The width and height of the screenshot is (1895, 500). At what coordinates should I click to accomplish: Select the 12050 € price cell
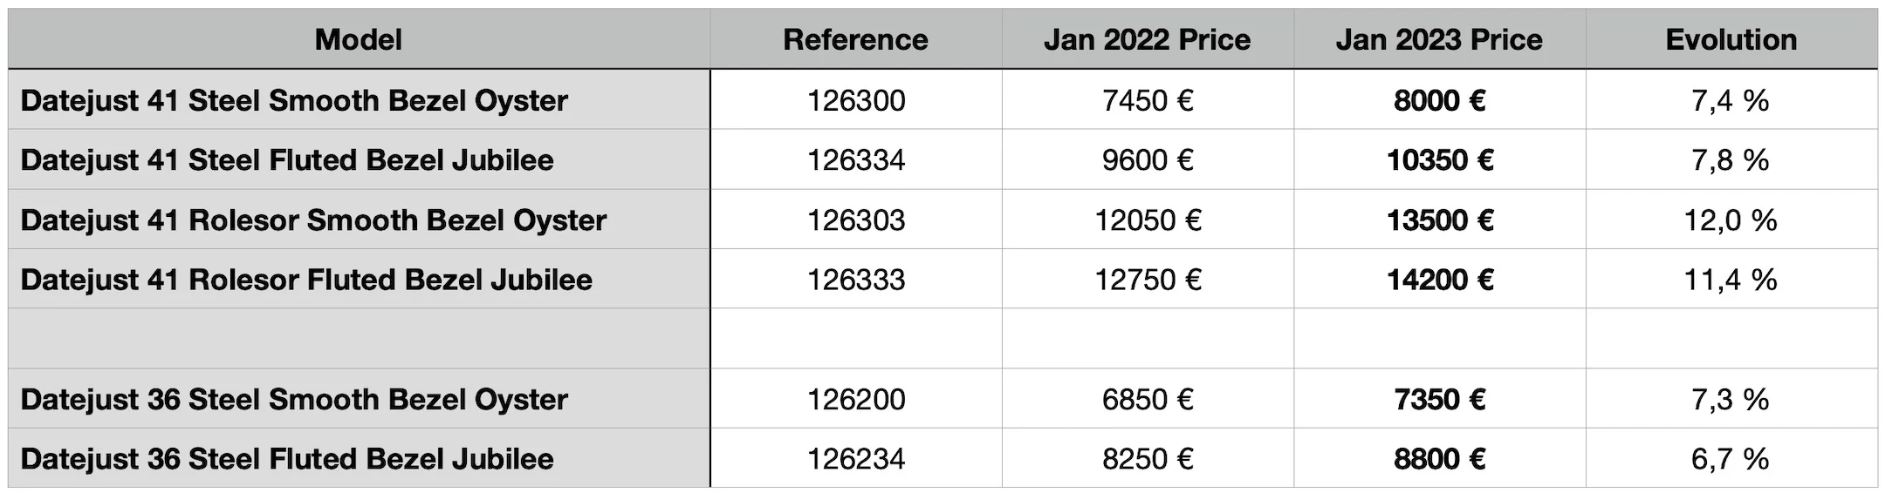tap(1147, 220)
